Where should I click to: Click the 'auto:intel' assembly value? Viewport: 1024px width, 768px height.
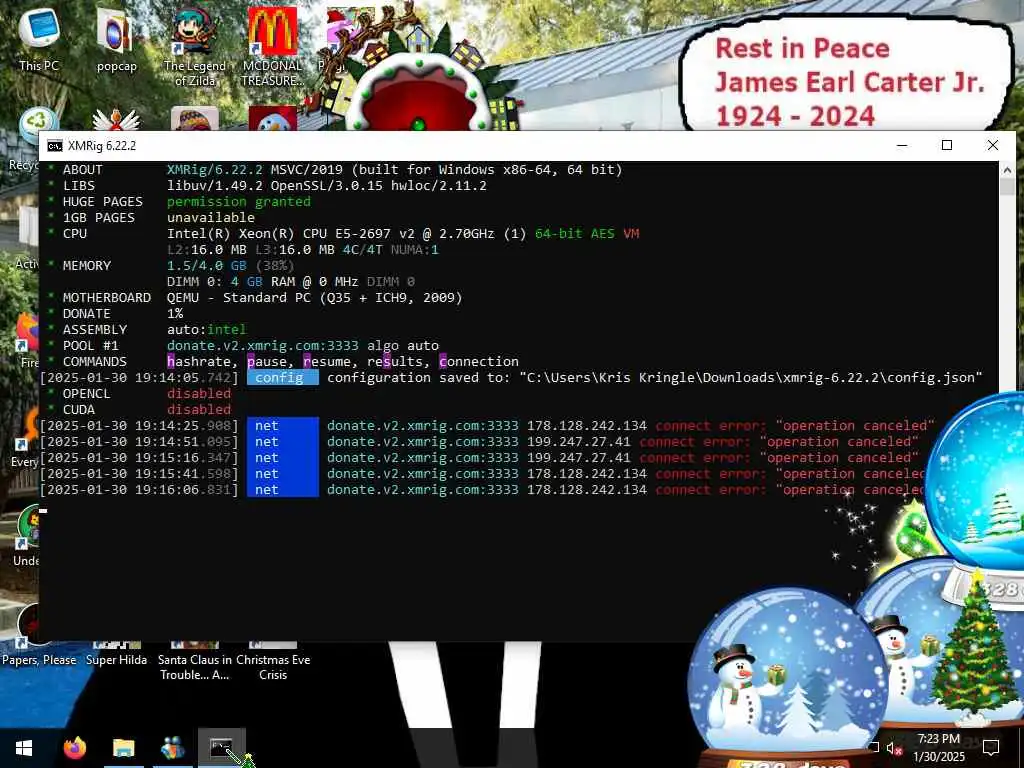click(207, 330)
